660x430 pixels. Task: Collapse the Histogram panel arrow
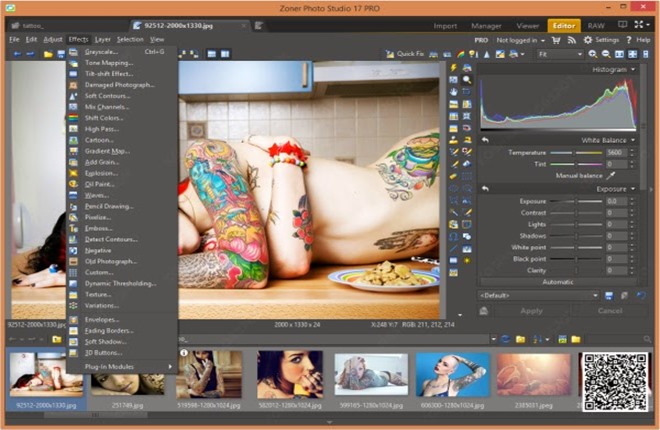(x=633, y=69)
